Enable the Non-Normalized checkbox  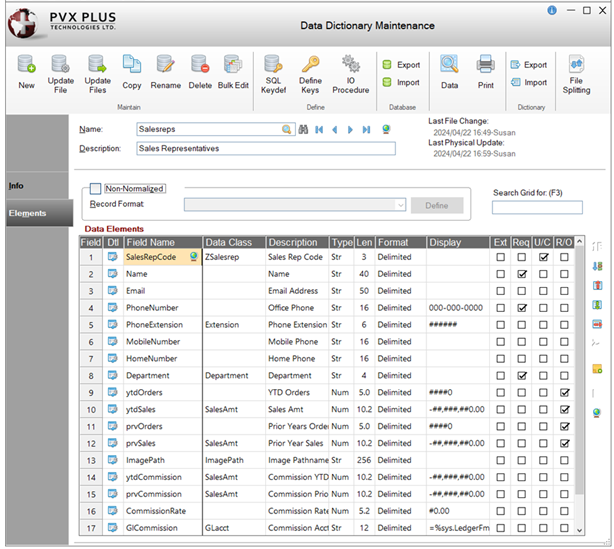pyautogui.click(x=96, y=188)
